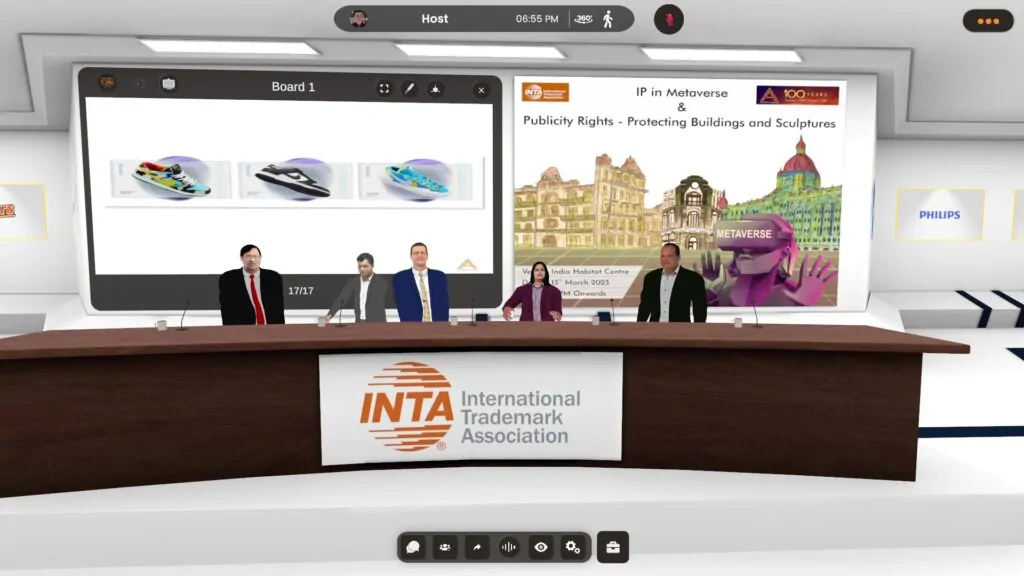The height and width of the screenshot is (576, 1024).
Task: Select the pen annotation tool on Board 1
Action: tap(409, 88)
